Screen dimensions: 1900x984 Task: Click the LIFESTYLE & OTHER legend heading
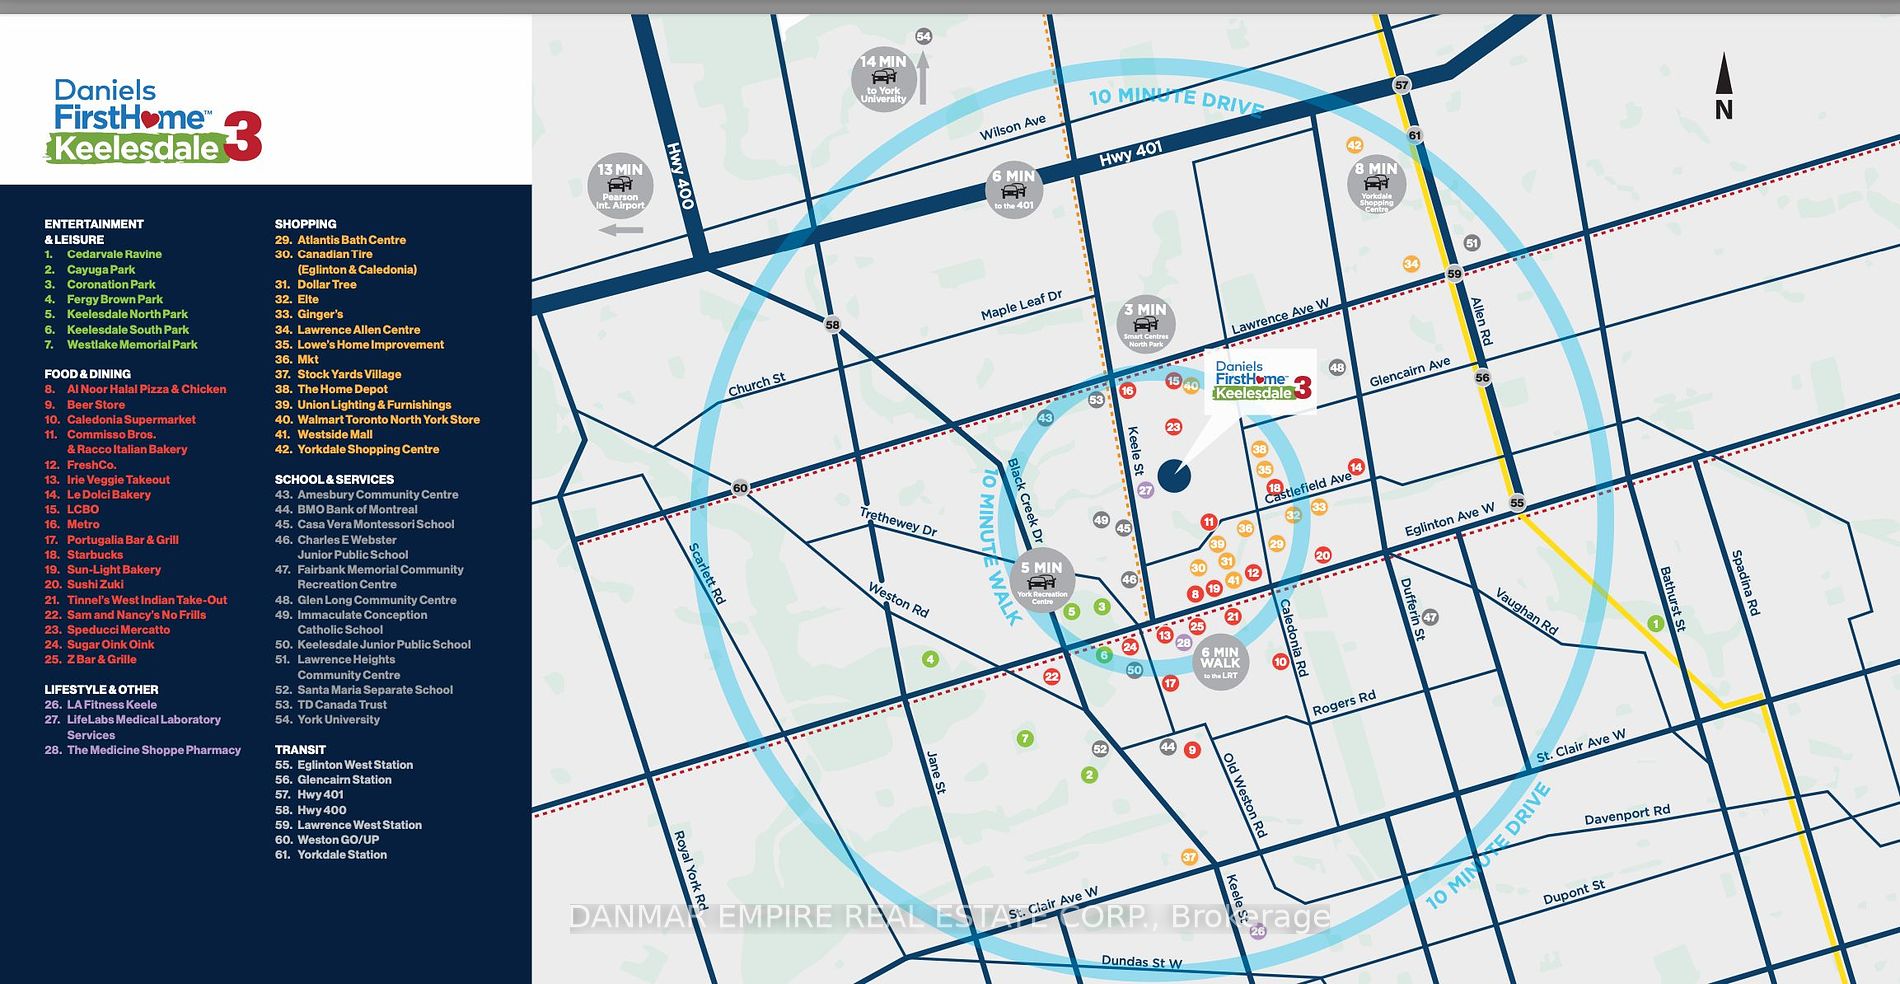(101, 690)
